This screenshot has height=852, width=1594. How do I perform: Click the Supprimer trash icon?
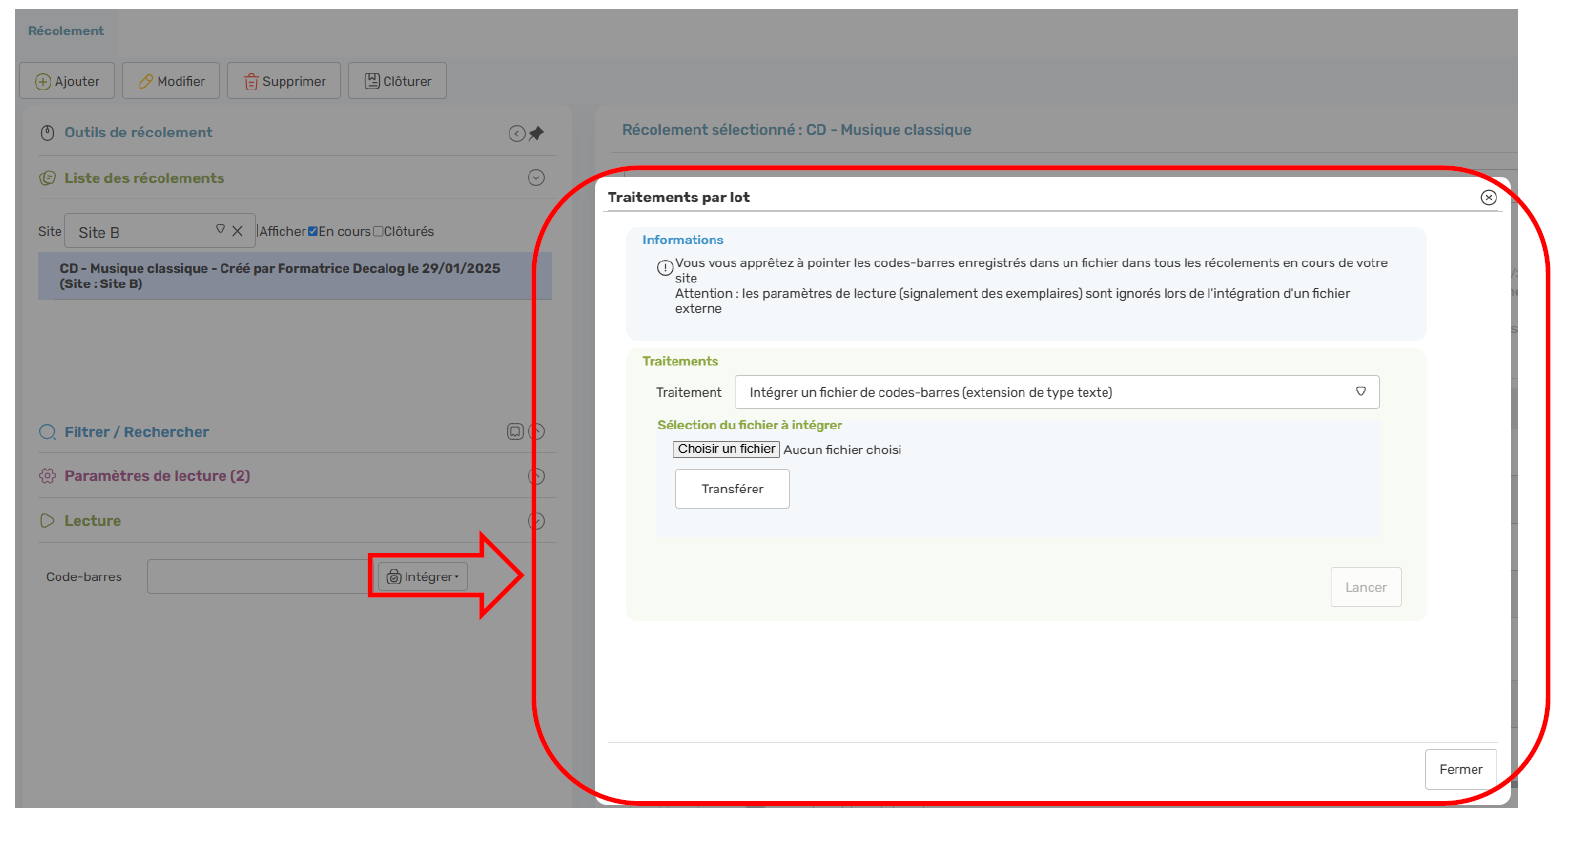(x=252, y=82)
